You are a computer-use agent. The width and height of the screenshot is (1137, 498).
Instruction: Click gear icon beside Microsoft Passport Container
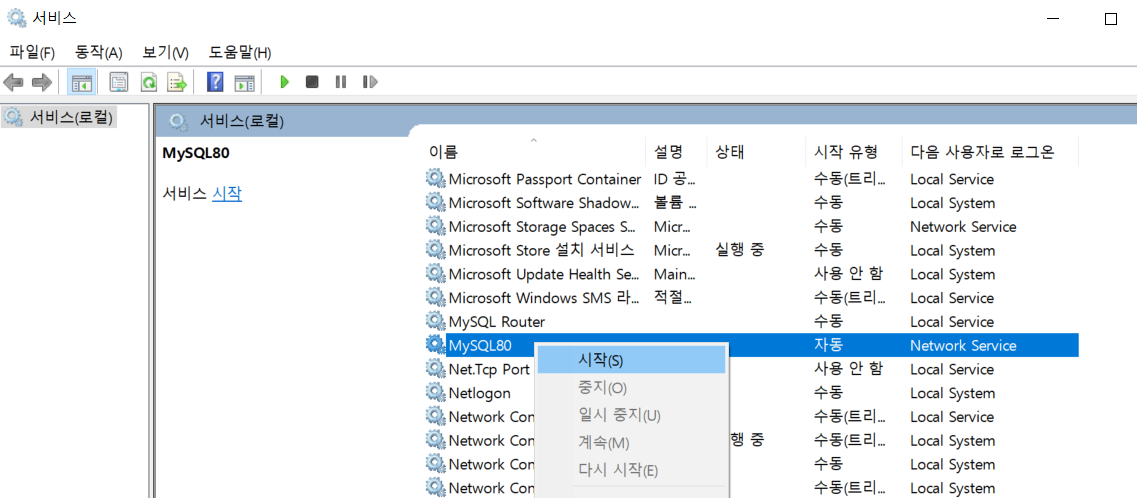[435, 179]
